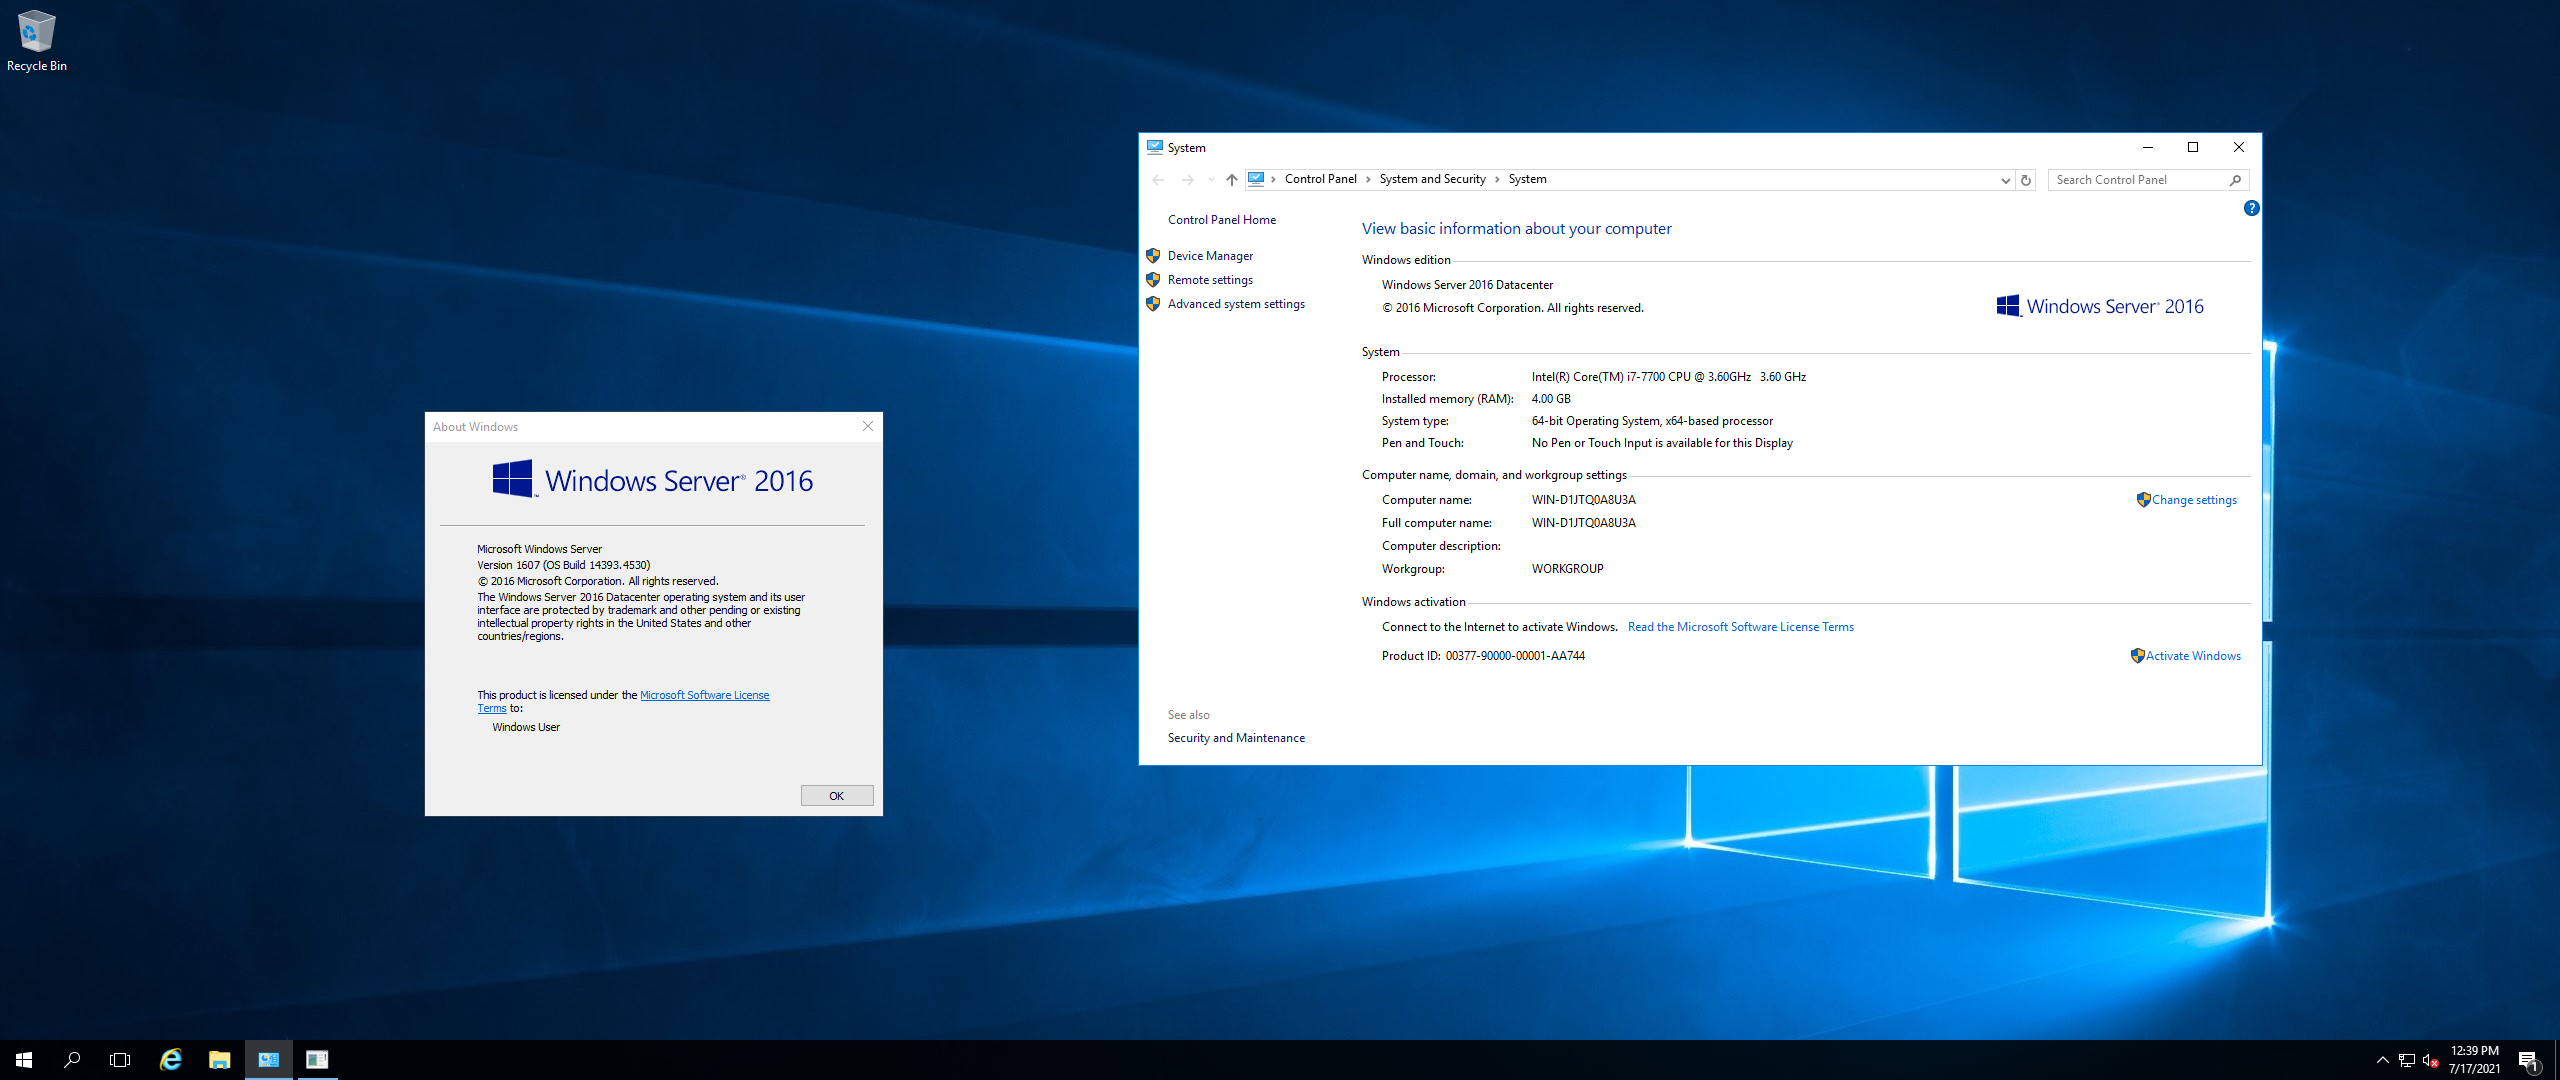This screenshot has height=1080, width=2560.
Task: Click the 4.00 GB installed memory value
Action: 1551,399
